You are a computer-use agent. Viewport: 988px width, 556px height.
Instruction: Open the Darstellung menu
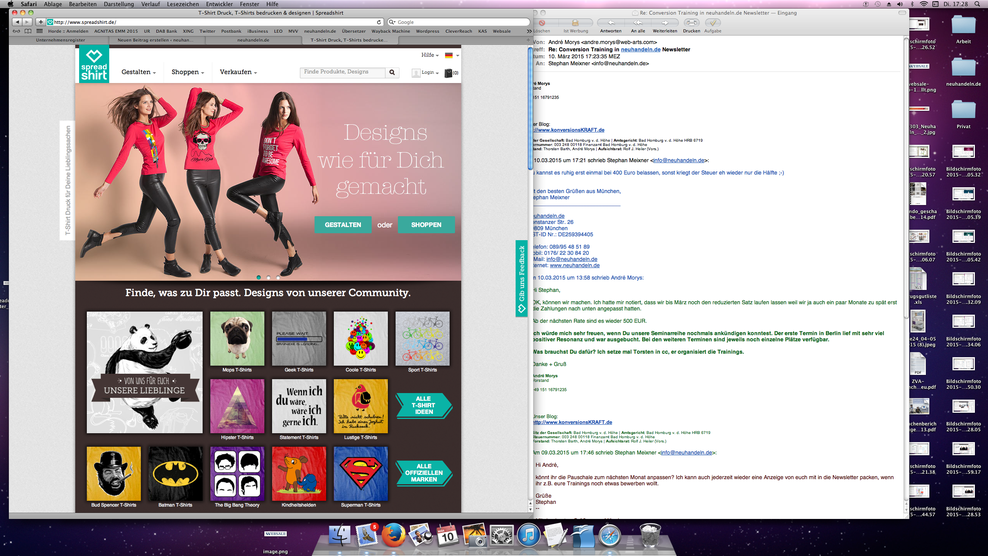click(x=118, y=4)
